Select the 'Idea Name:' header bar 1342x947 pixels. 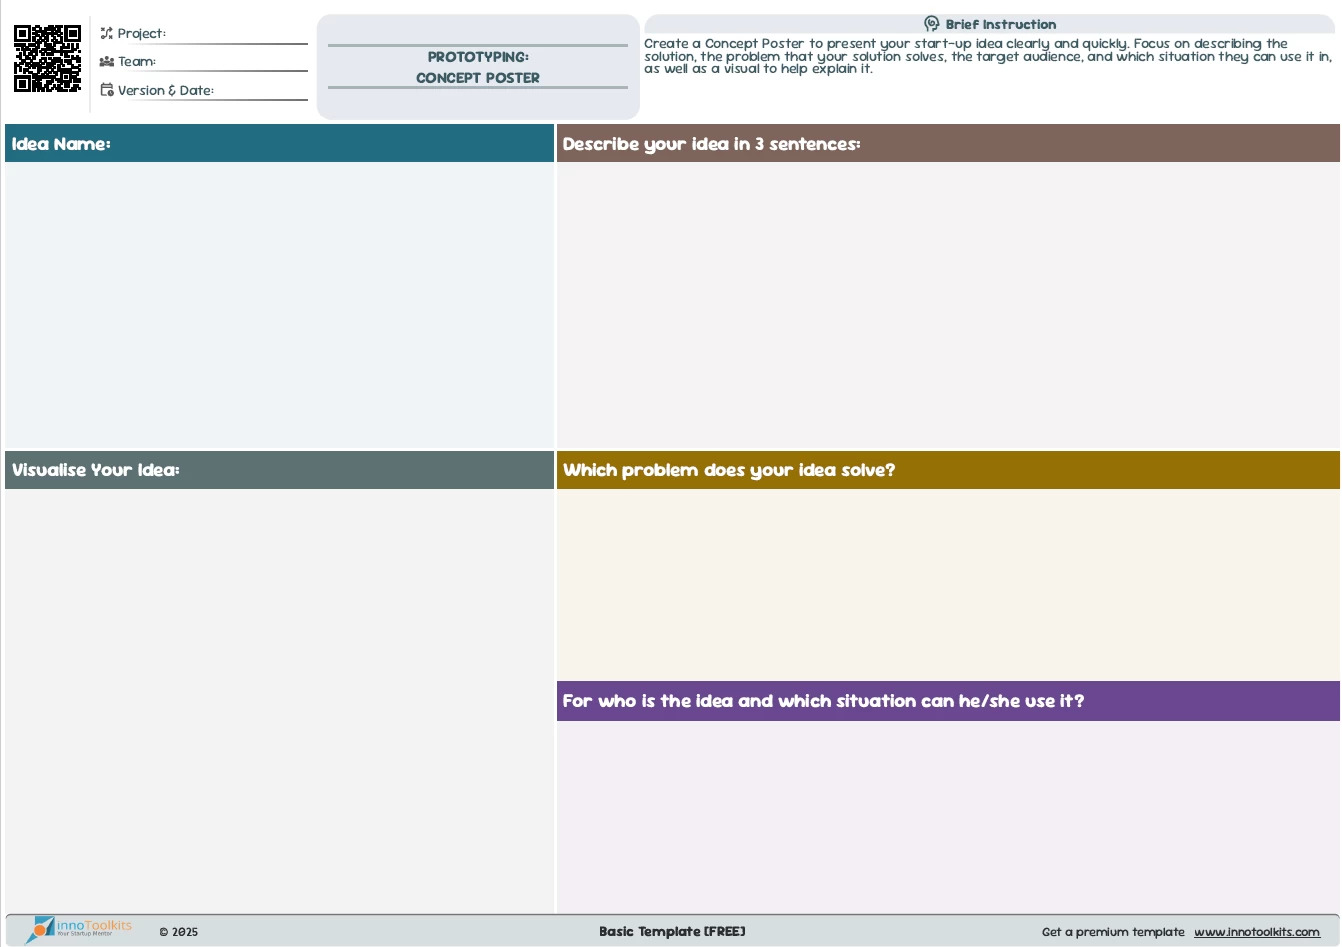coord(279,144)
